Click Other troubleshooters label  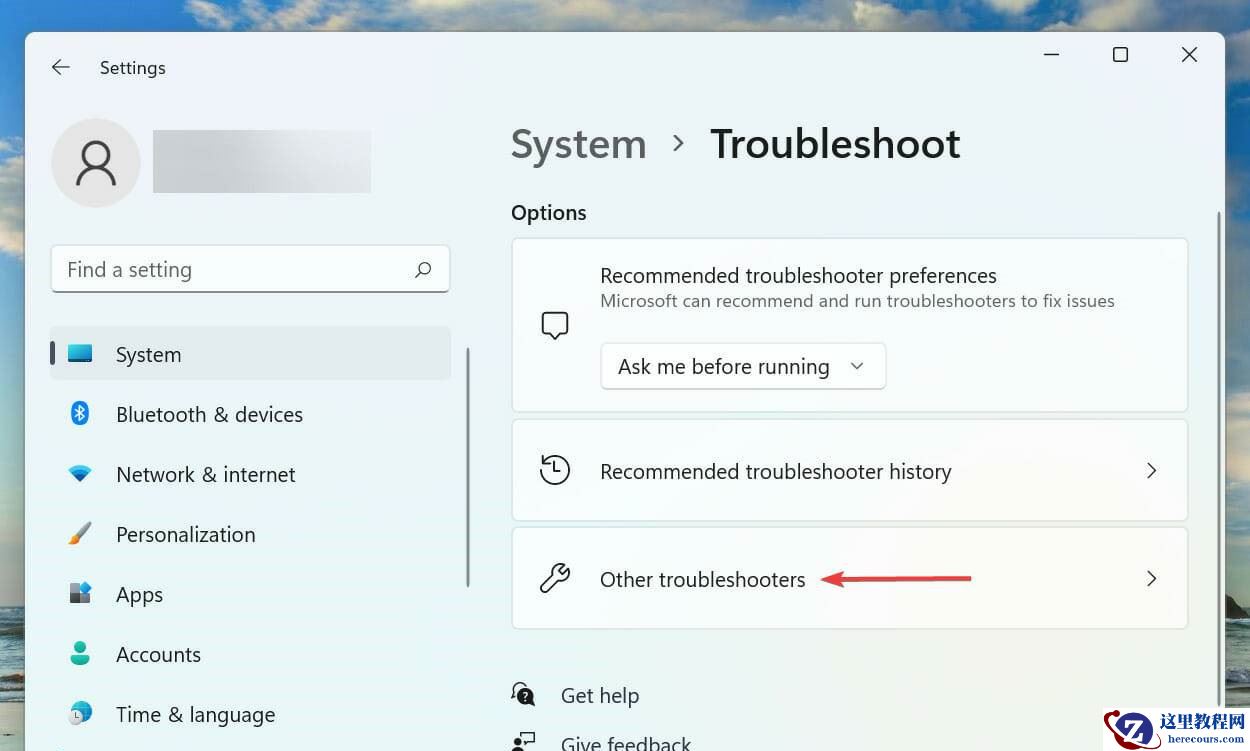(x=702, y=579)
